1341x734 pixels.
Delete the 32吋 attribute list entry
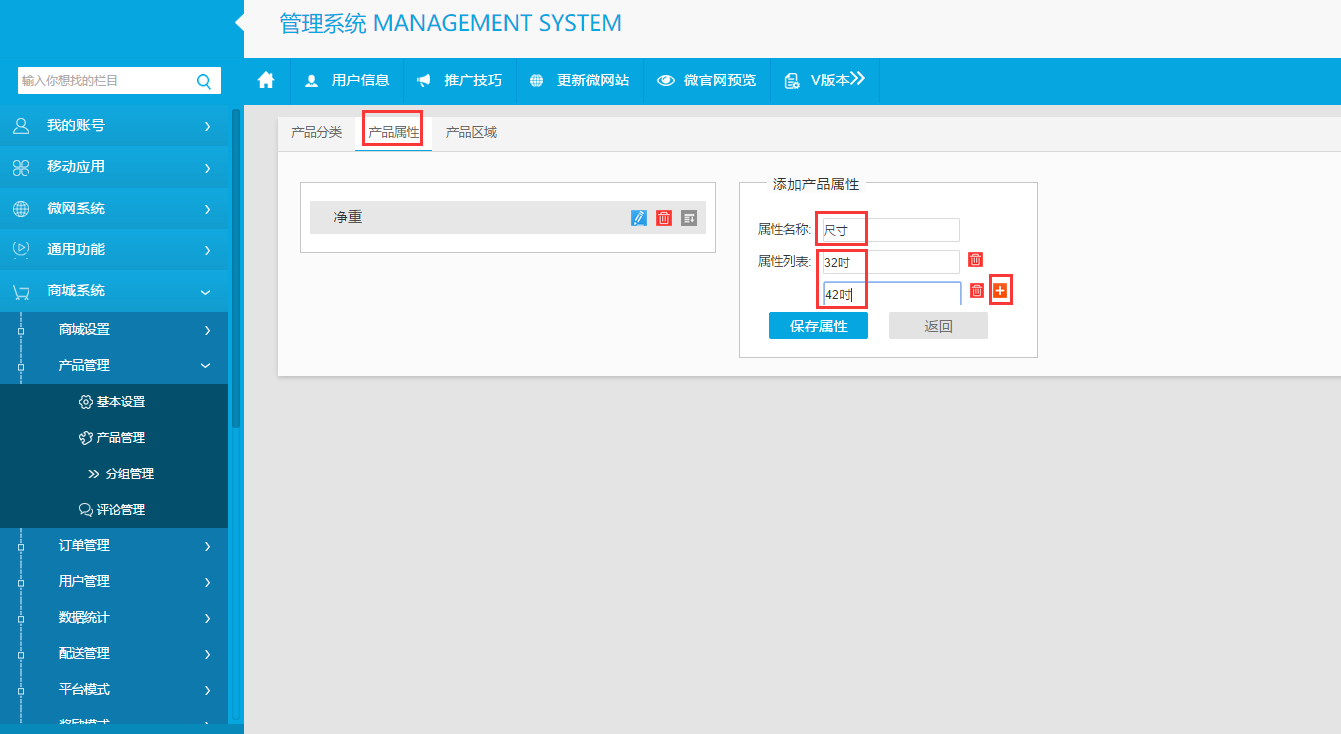(976, 260)
